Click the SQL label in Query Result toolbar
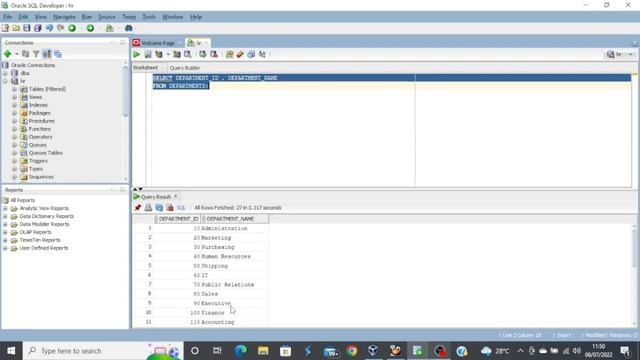This screenshot has width=640, height=360. click(x=181, y=208)
